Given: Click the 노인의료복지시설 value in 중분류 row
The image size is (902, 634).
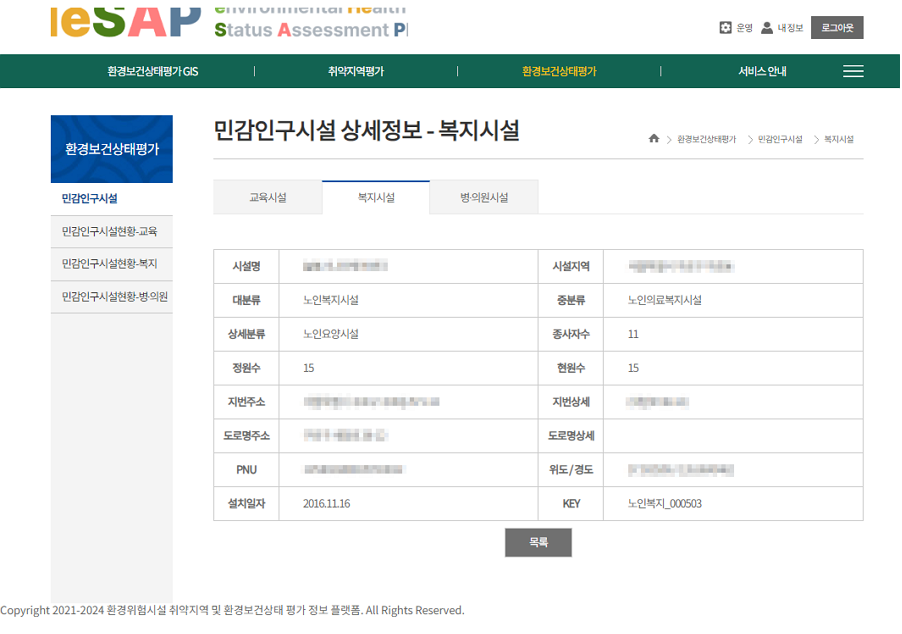Looking at the screenshot, I should (664, 300).
